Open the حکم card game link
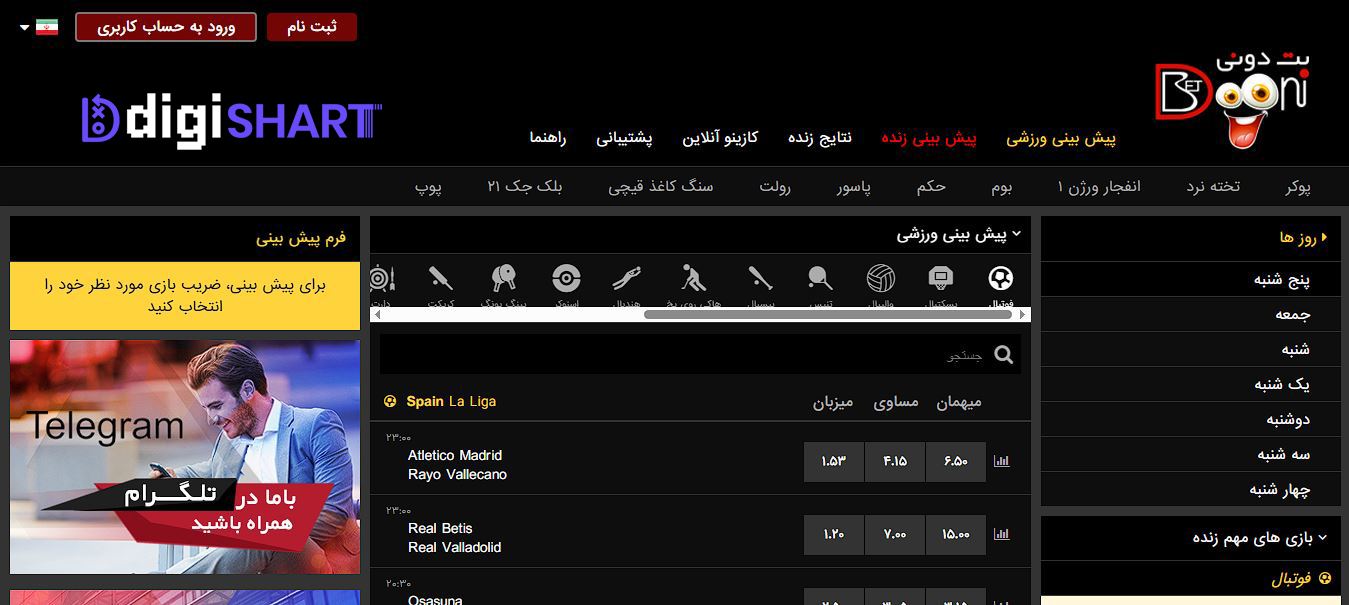 [931, 187]
